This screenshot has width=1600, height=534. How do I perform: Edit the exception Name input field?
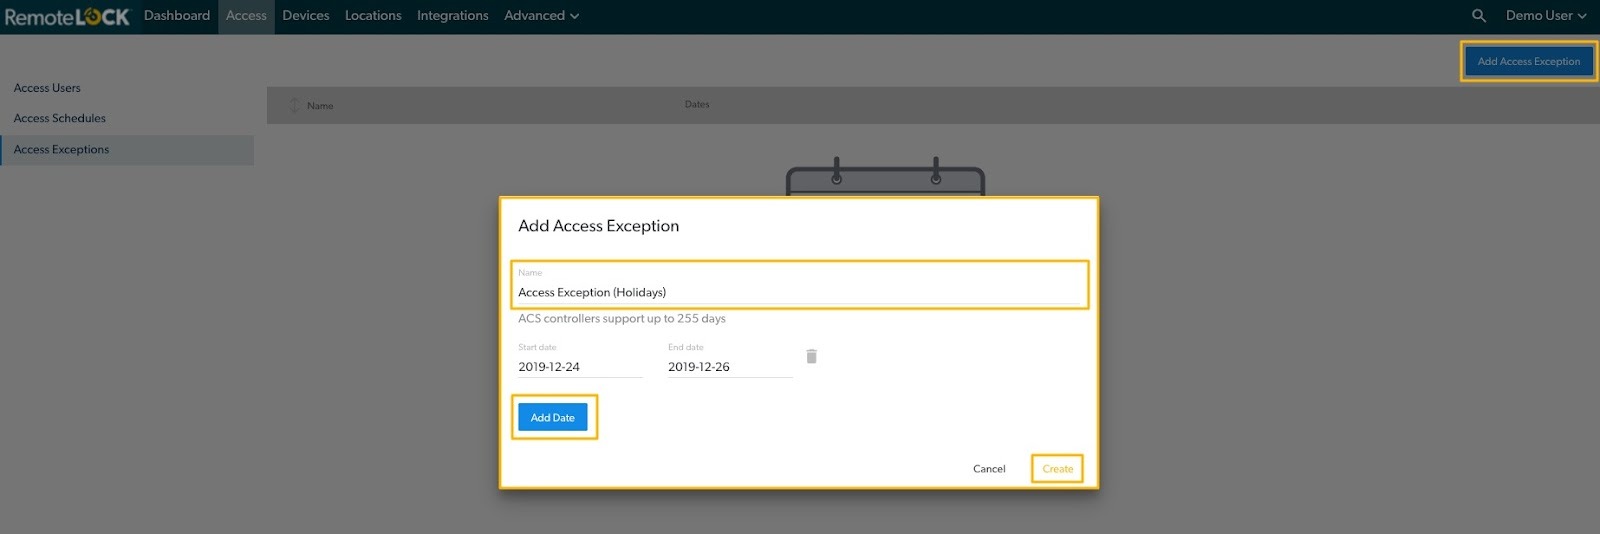798,292
